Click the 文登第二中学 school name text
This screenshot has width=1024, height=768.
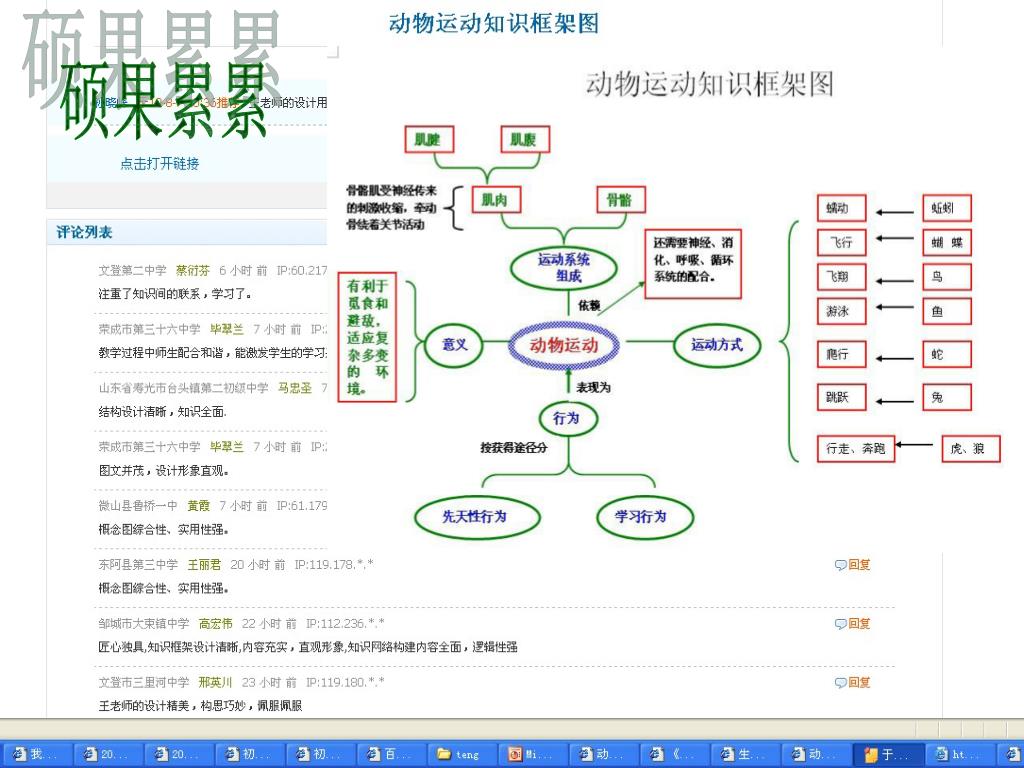133,270
